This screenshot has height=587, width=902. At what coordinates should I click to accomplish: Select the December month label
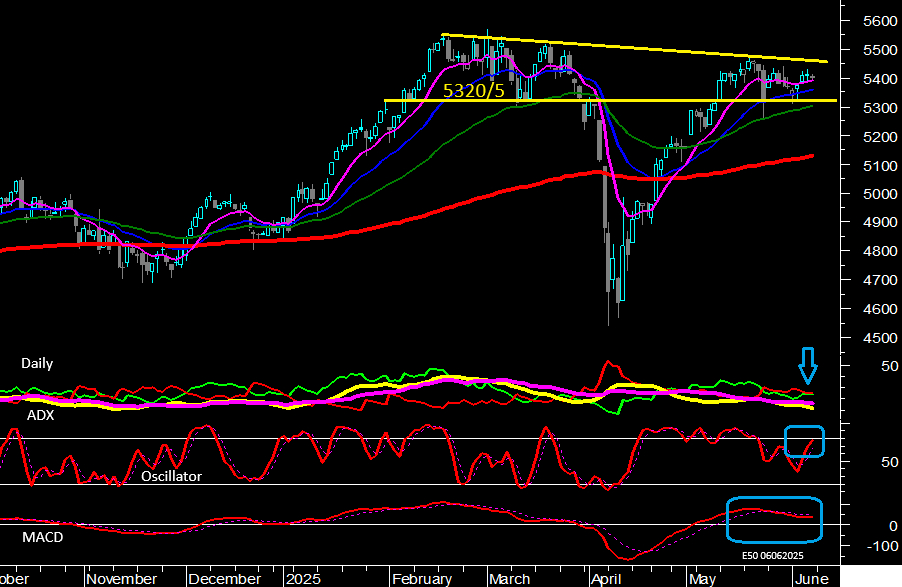coord(224,579)
